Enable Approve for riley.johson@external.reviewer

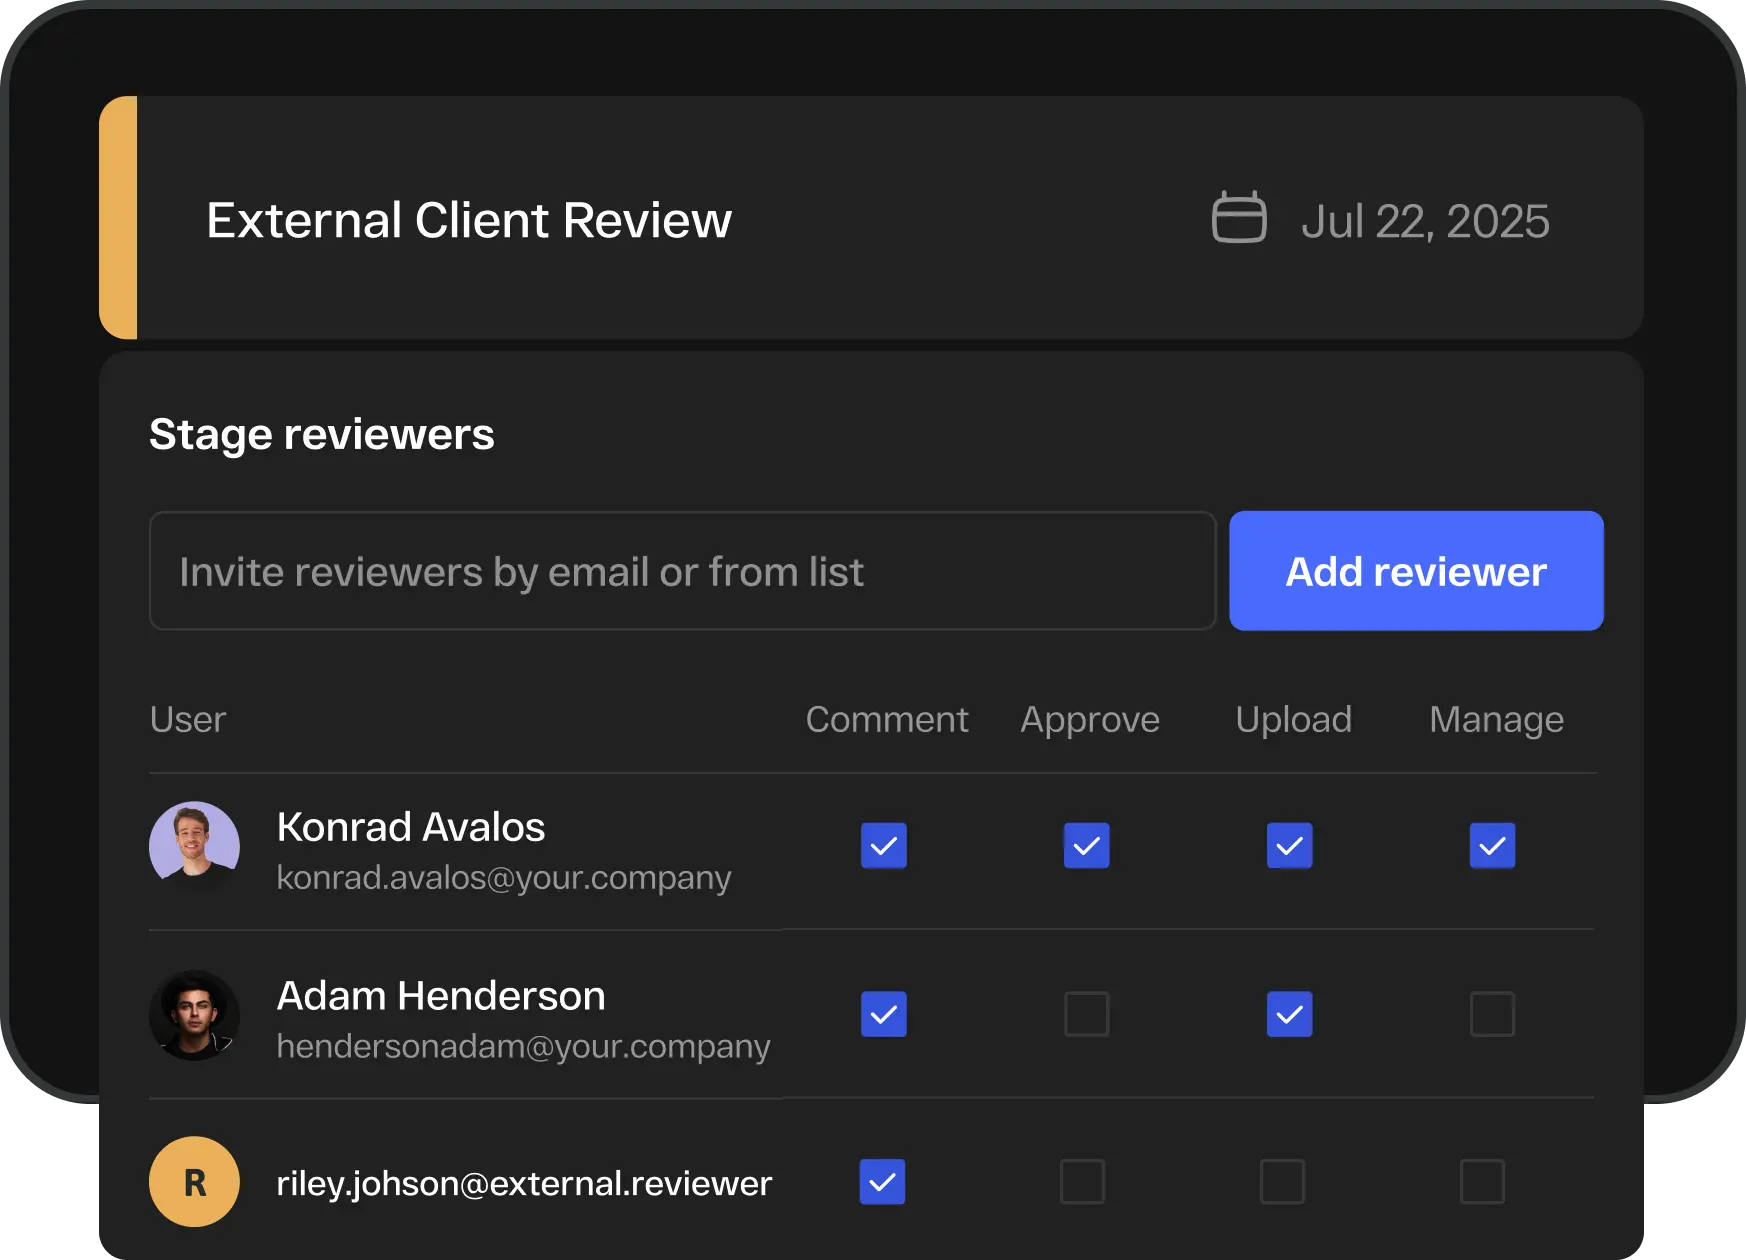coord(1082,1182)
